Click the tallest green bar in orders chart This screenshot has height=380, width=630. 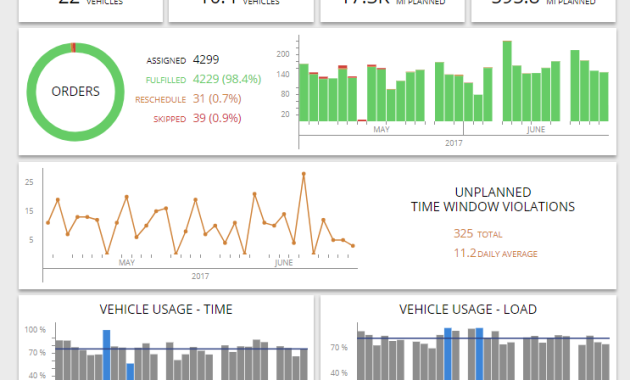507,81
